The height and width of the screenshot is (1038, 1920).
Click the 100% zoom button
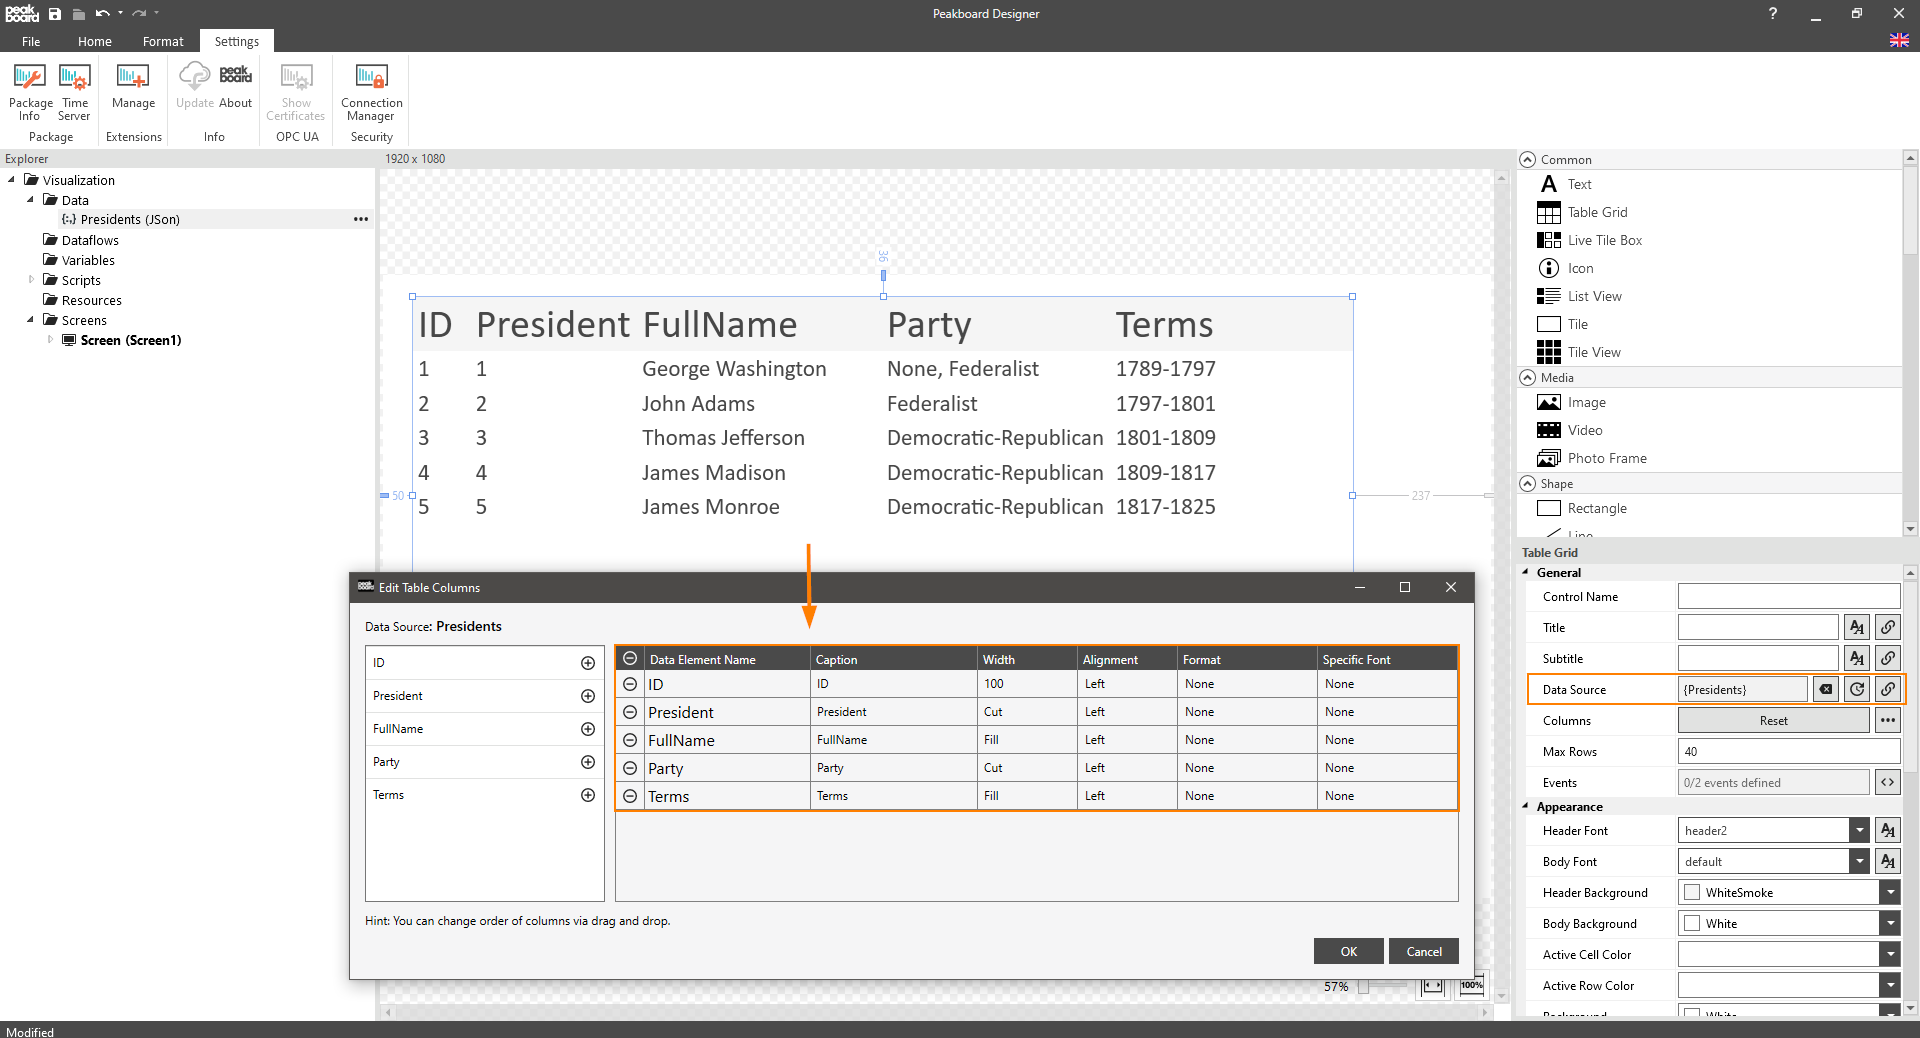(1471, 986)
